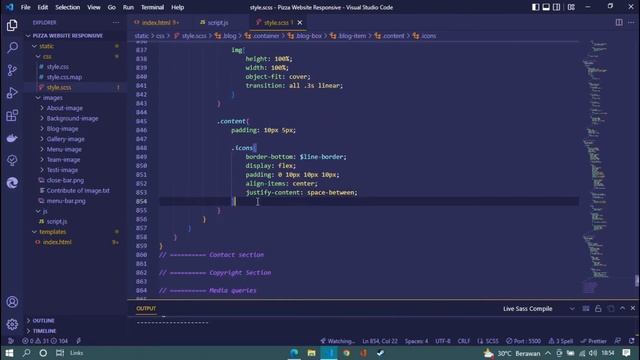The width and height of the screenshot is (640, 360).
Task: Open the Search view in the activity bar
Action: [12, 48]
